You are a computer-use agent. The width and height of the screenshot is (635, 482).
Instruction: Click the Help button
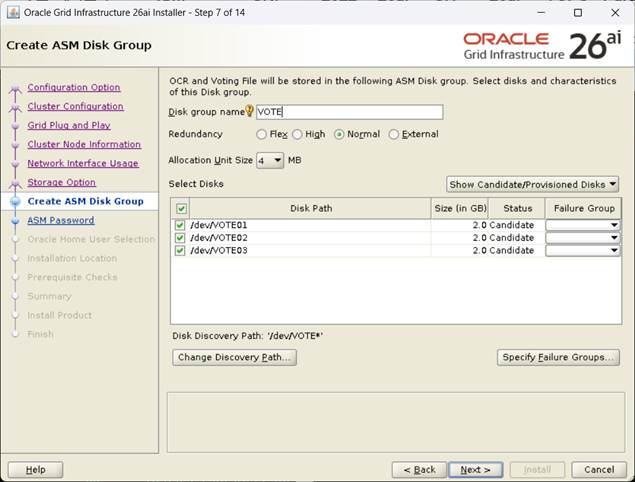(35, 470)
